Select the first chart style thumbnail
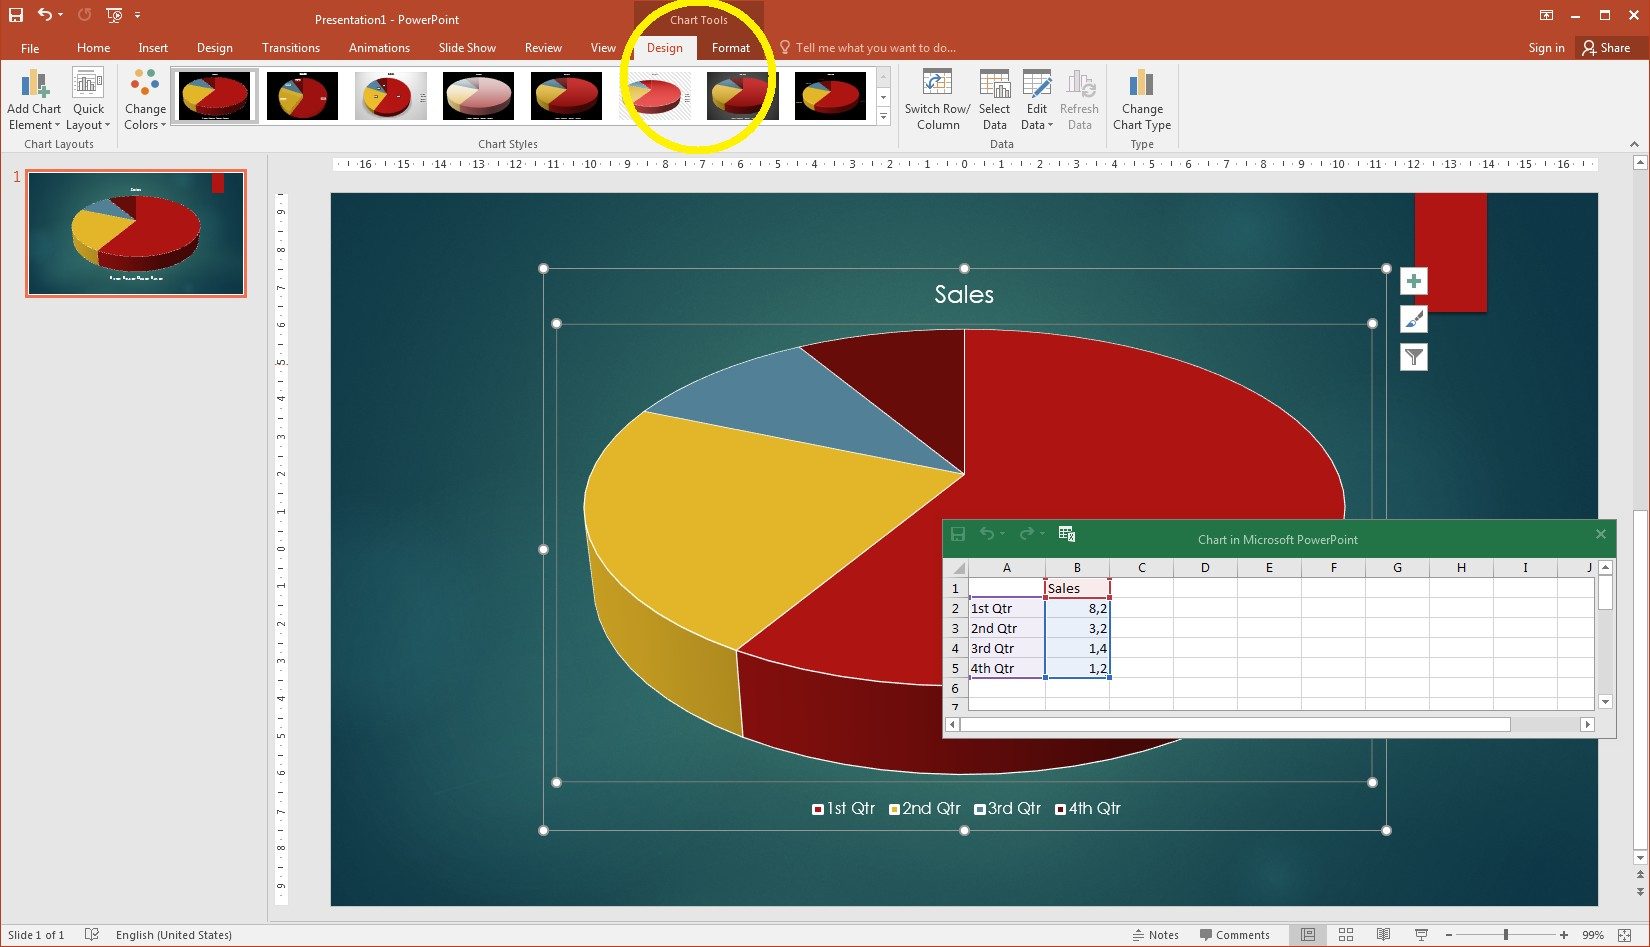Viewport: 1650px width, 947px height. point(215,96)
